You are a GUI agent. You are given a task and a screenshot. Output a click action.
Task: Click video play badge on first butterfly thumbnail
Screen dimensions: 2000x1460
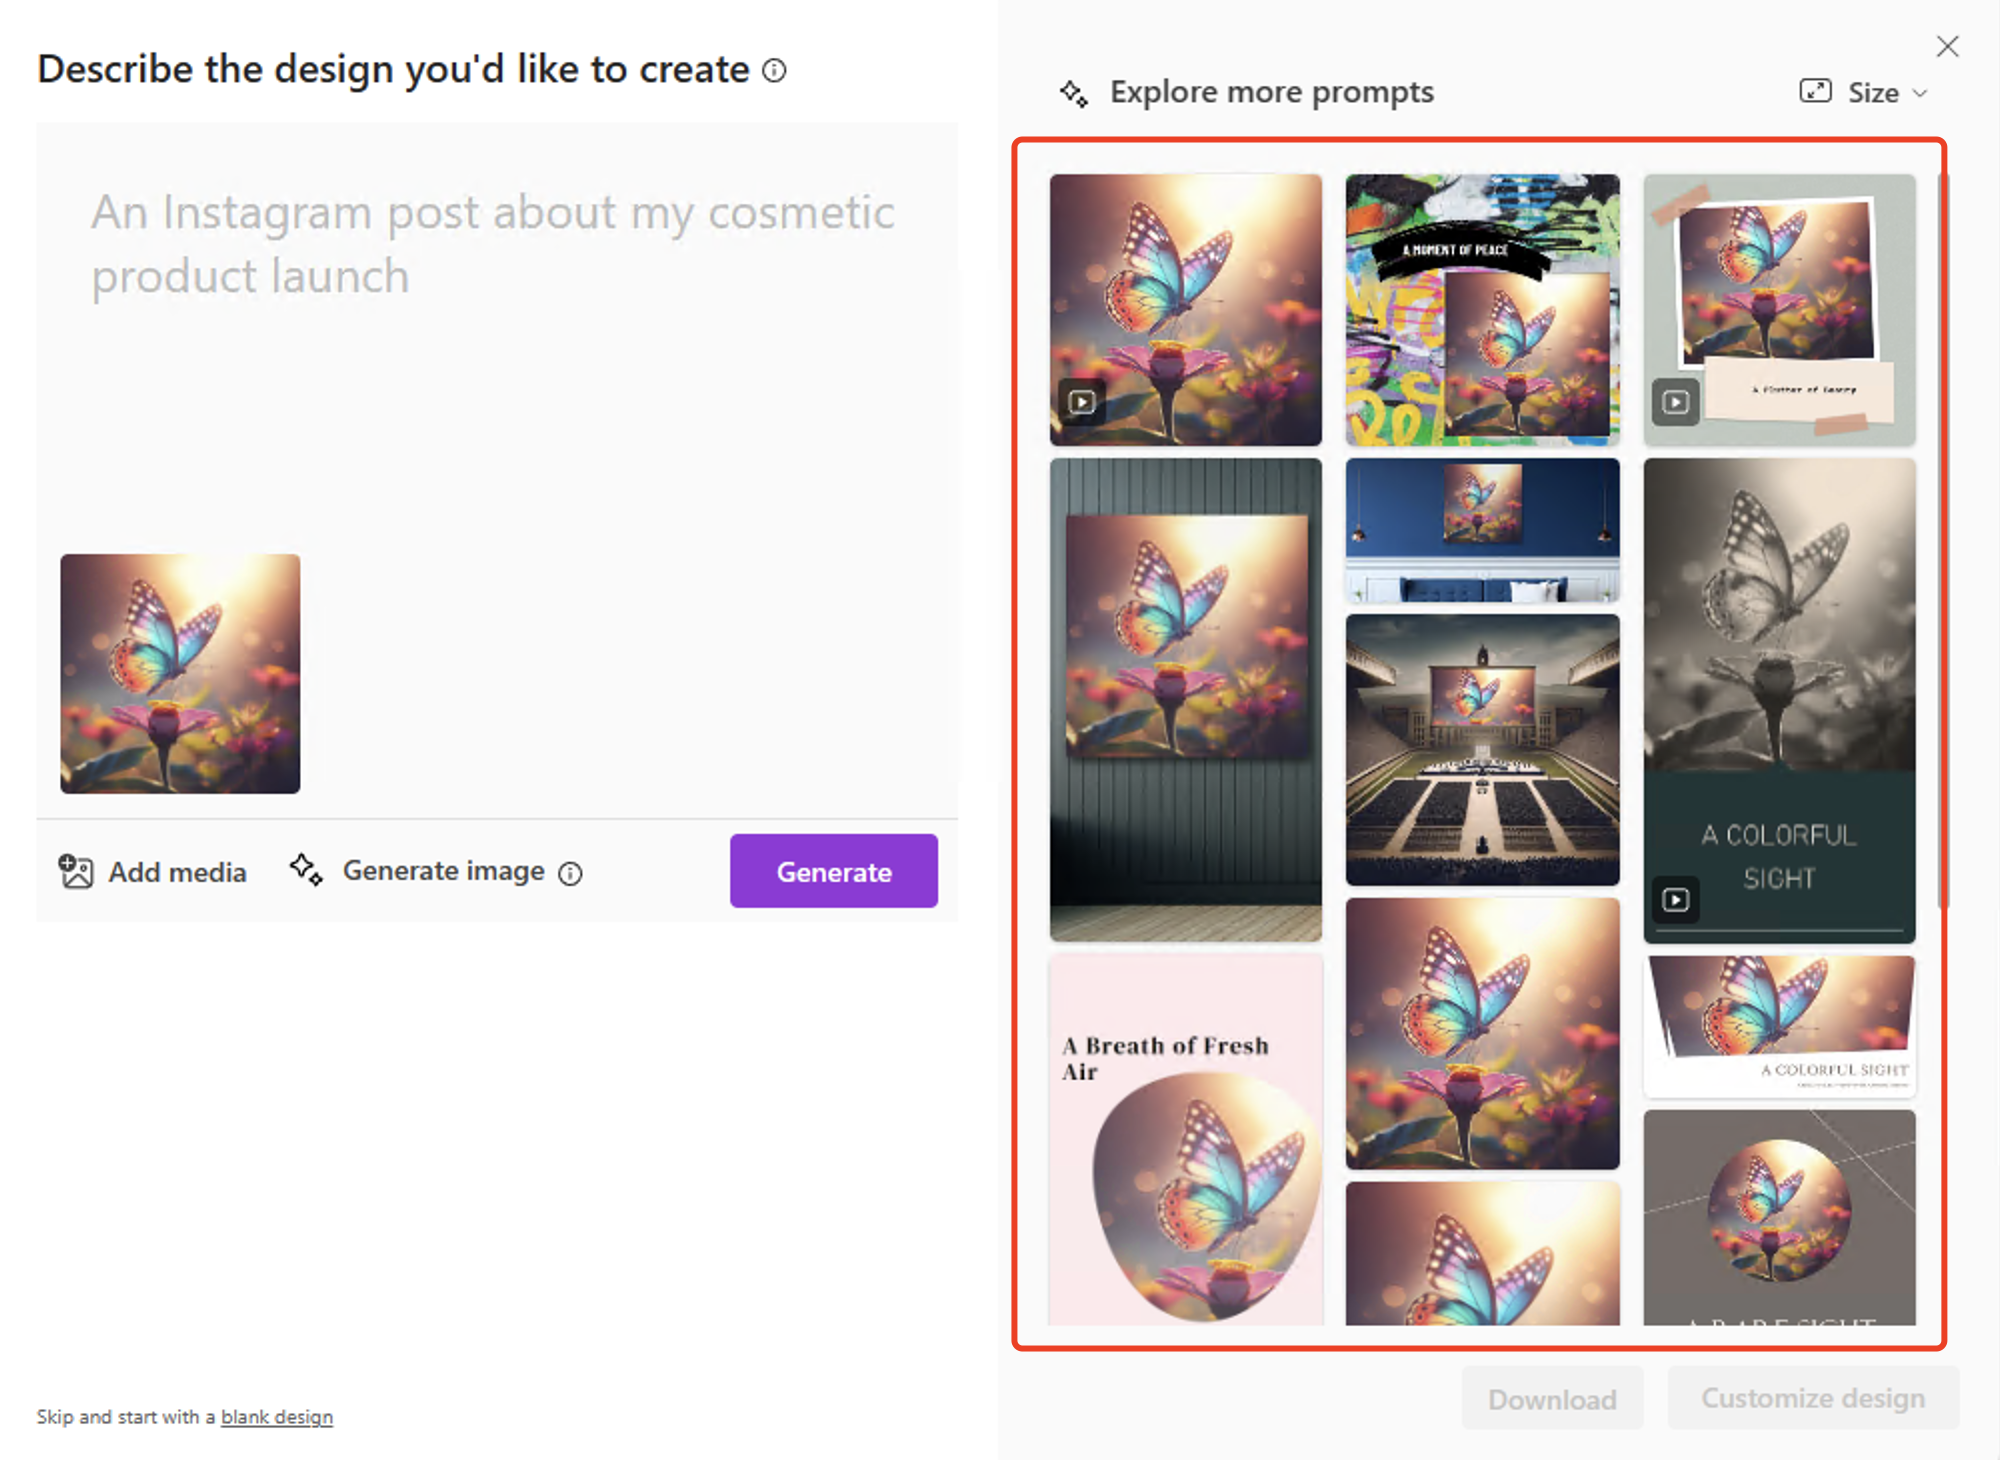1082,402
